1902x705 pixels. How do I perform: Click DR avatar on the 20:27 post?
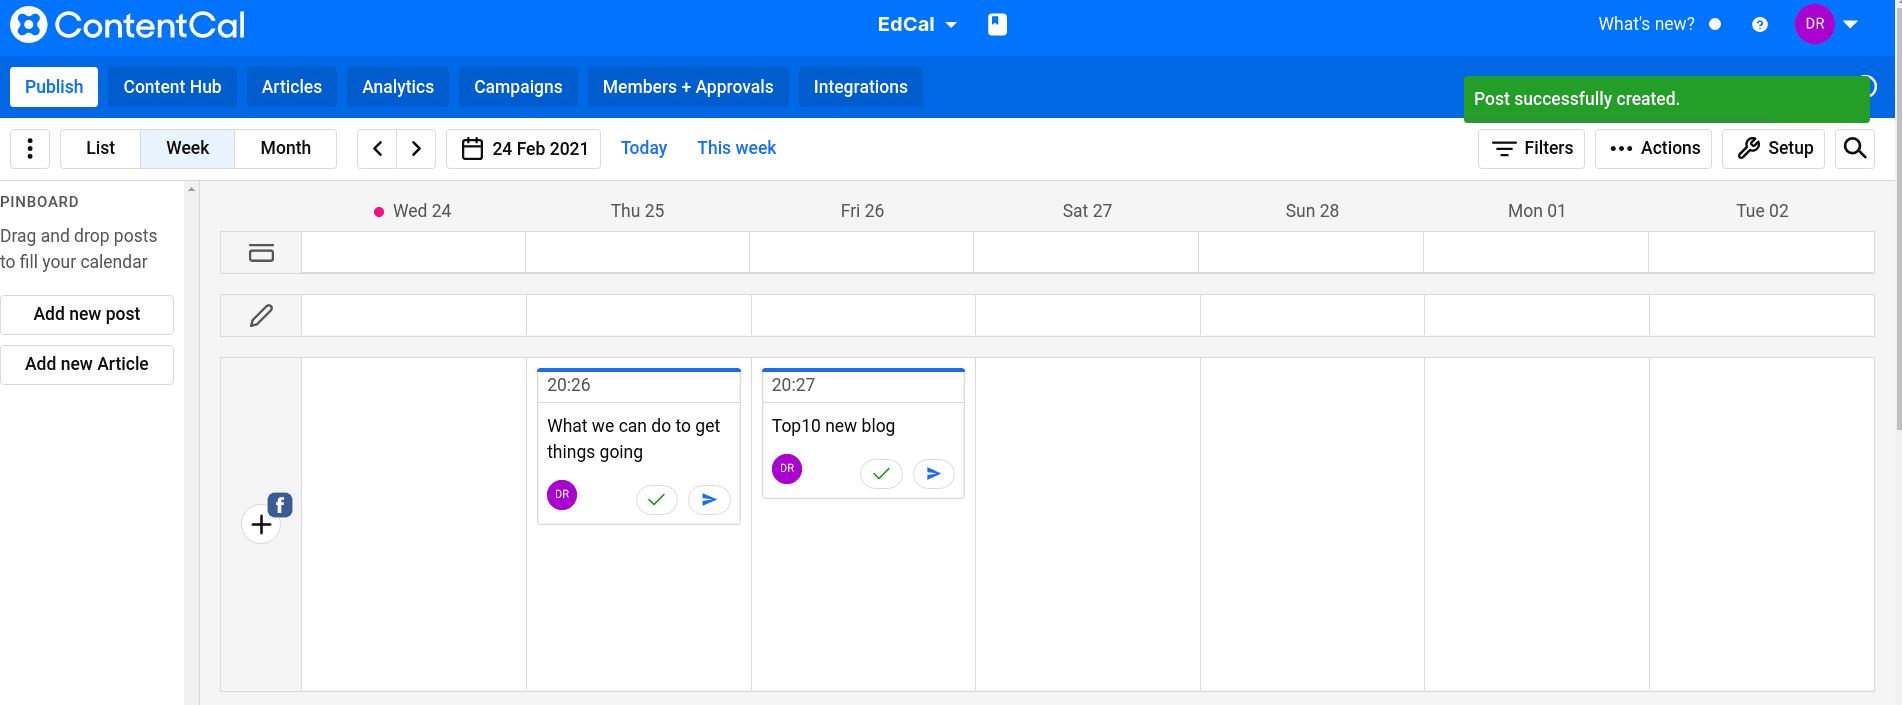coord(787,468)
